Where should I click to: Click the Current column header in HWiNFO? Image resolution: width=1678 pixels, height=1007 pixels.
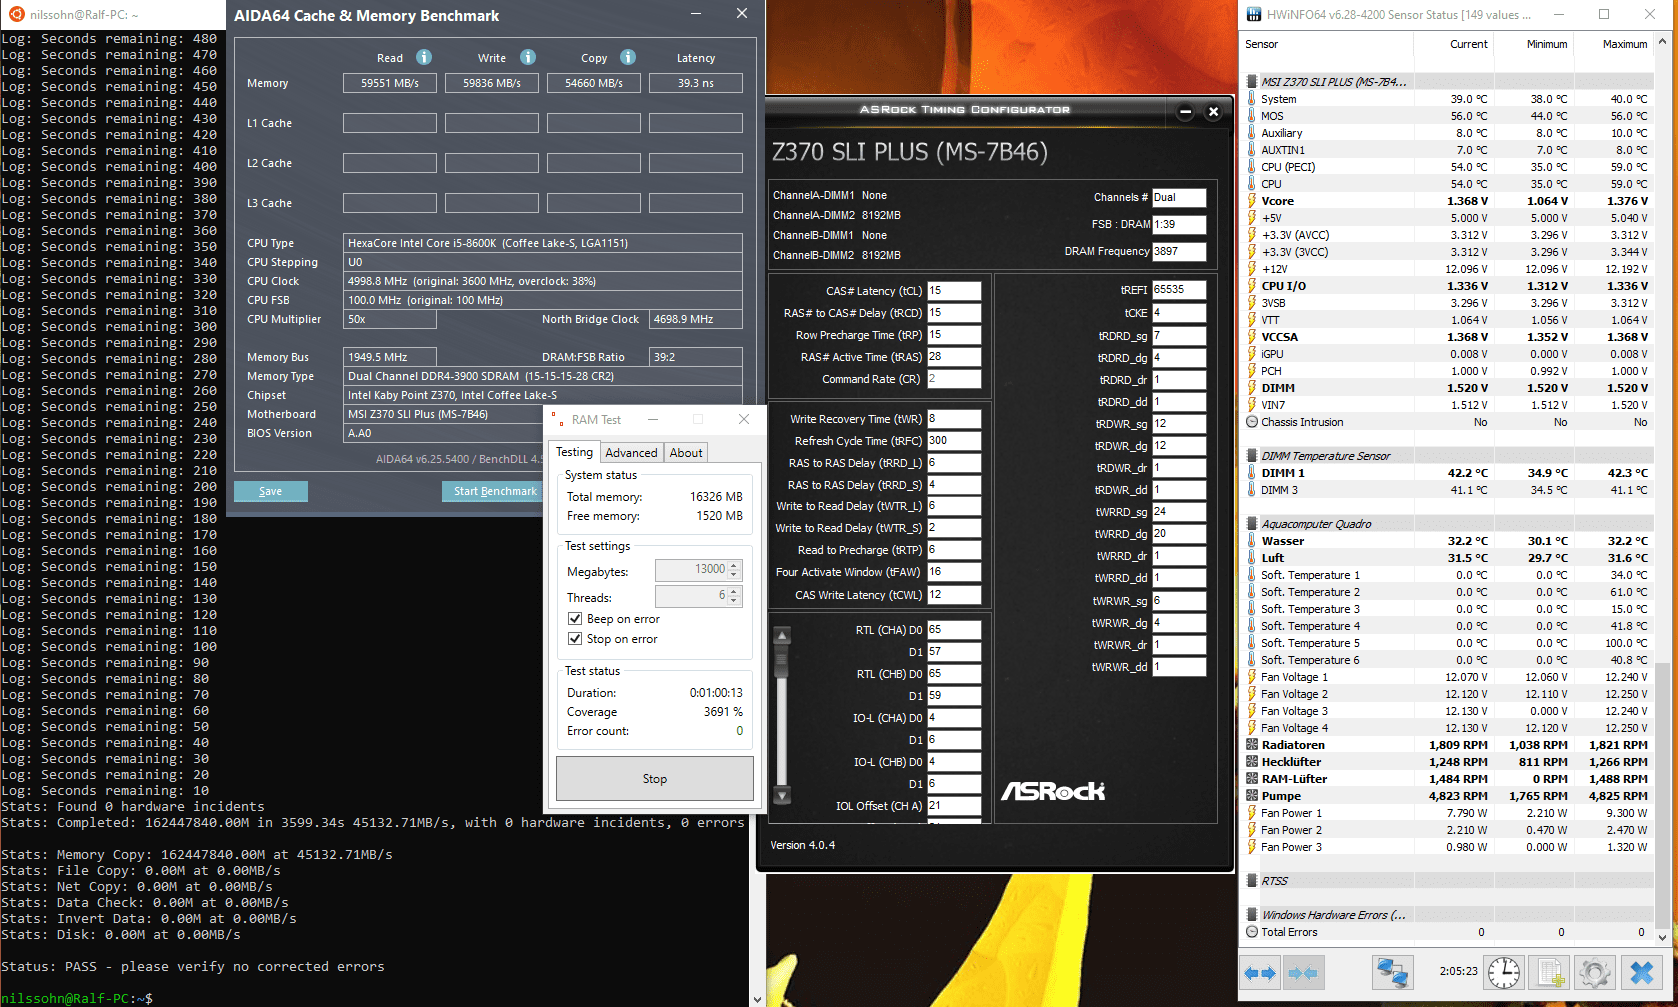[x=1453, y=44]
